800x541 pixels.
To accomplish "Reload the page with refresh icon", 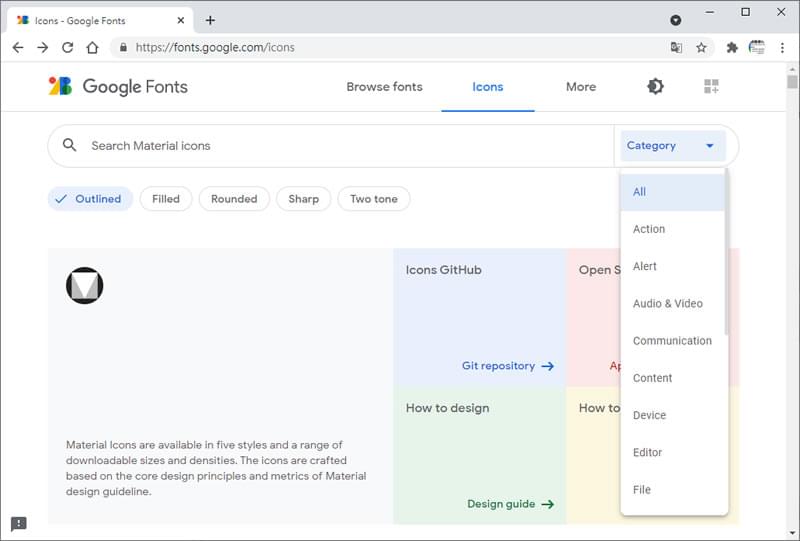I will [67, 47].
